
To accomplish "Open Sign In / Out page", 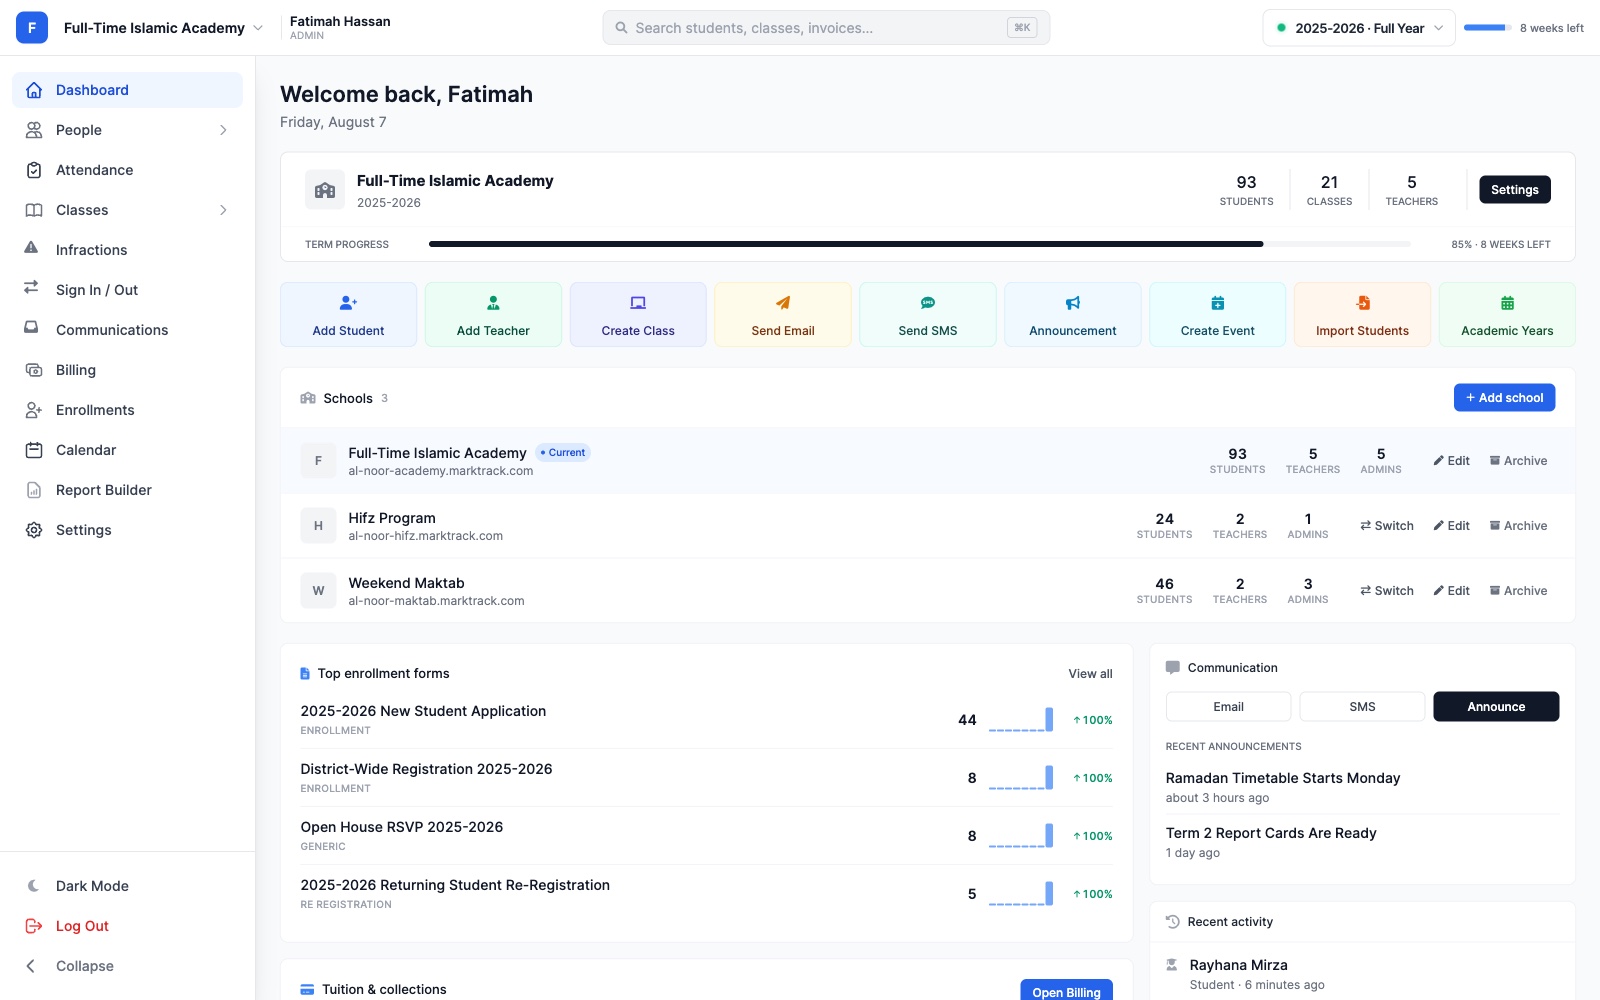I will pos(127,290).
